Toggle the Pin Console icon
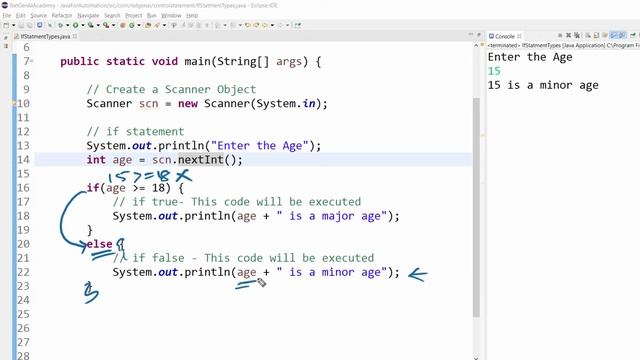The width and height of the screenshot is (640, 360). [633, 36]
